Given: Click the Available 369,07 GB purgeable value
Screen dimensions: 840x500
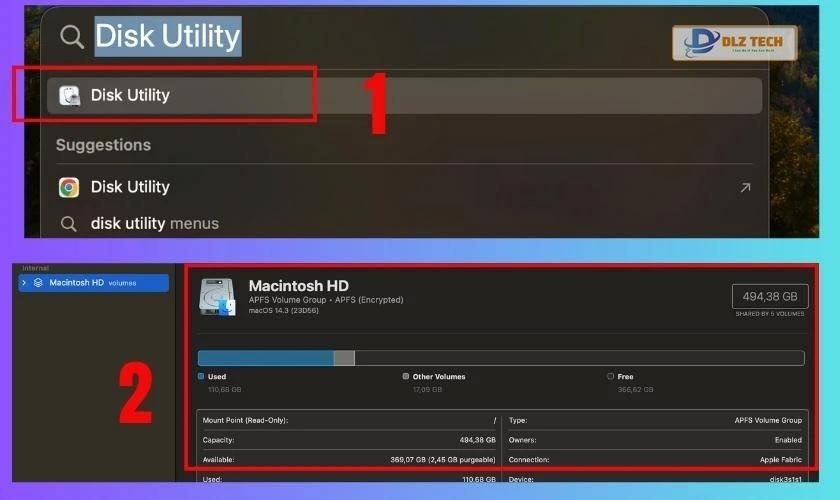Looking at the screenshot, I should point(442,460).
